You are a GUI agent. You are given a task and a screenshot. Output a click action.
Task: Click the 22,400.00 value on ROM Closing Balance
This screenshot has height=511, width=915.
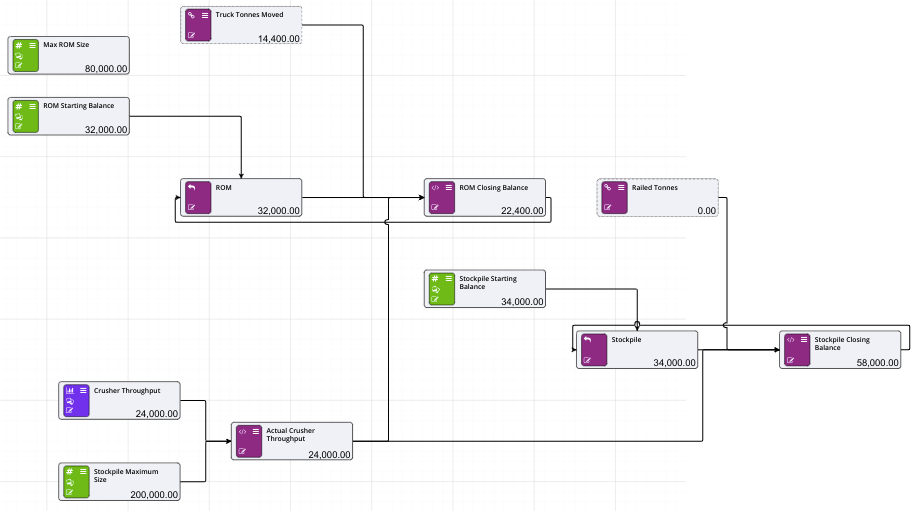click(522, 211)
